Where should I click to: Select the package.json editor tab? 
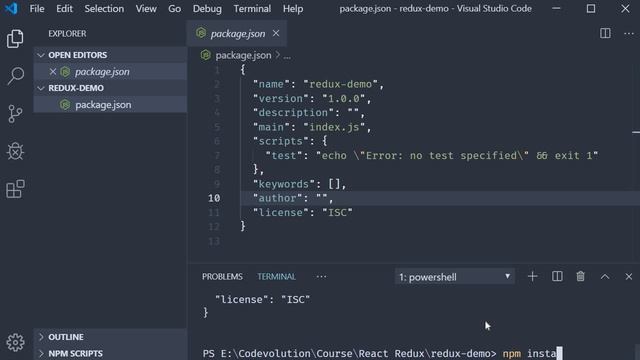pyautogui.click(x=237, y=33)
